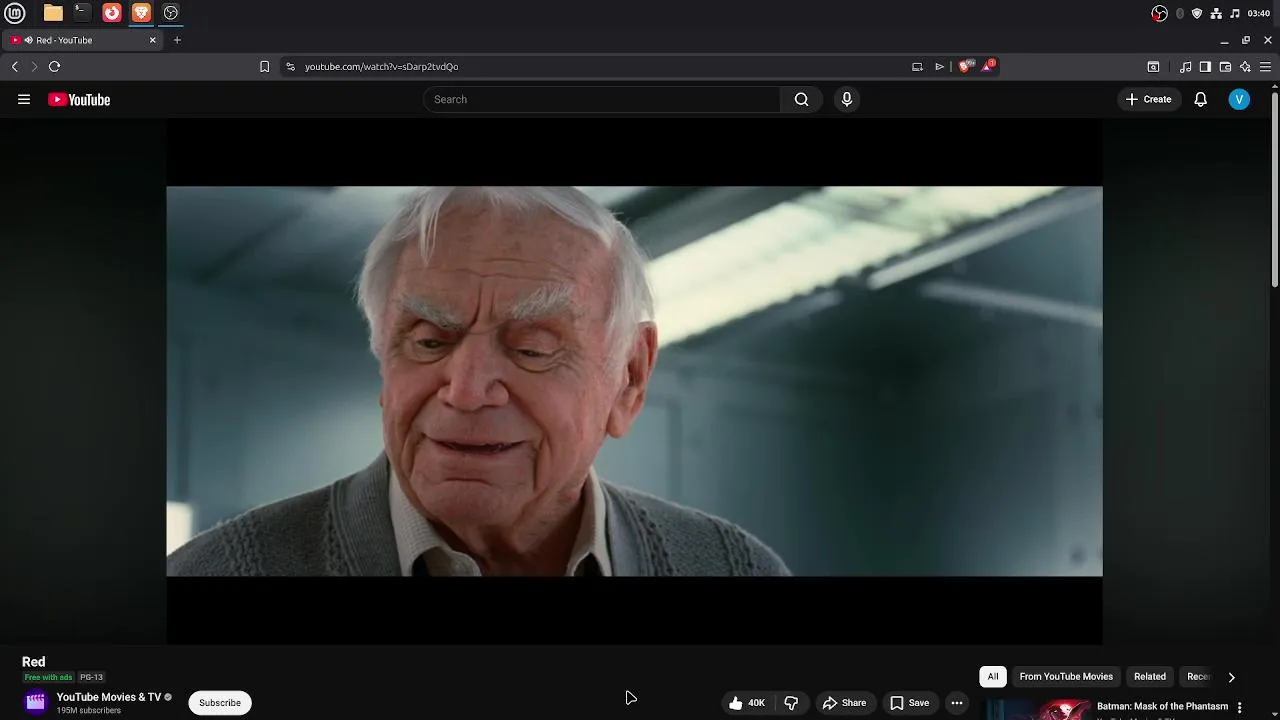The image size is (1280, 720).
Task: Launch the Files folder from panel
Action: 53,13
